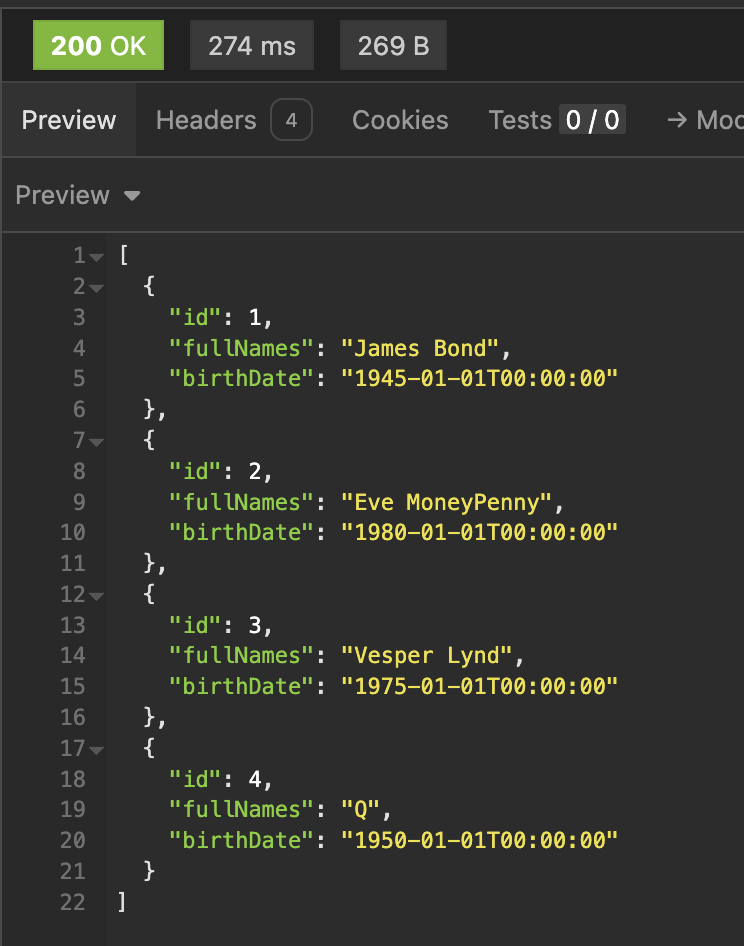This screenshot has width=744, height=946.
Task: Collapse the Q object fold arrow on line 17
Action: (96, 749)
